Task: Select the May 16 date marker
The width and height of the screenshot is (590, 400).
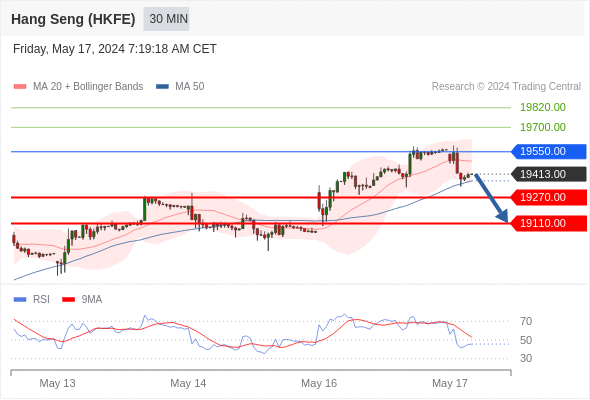Action: point(319,383)
